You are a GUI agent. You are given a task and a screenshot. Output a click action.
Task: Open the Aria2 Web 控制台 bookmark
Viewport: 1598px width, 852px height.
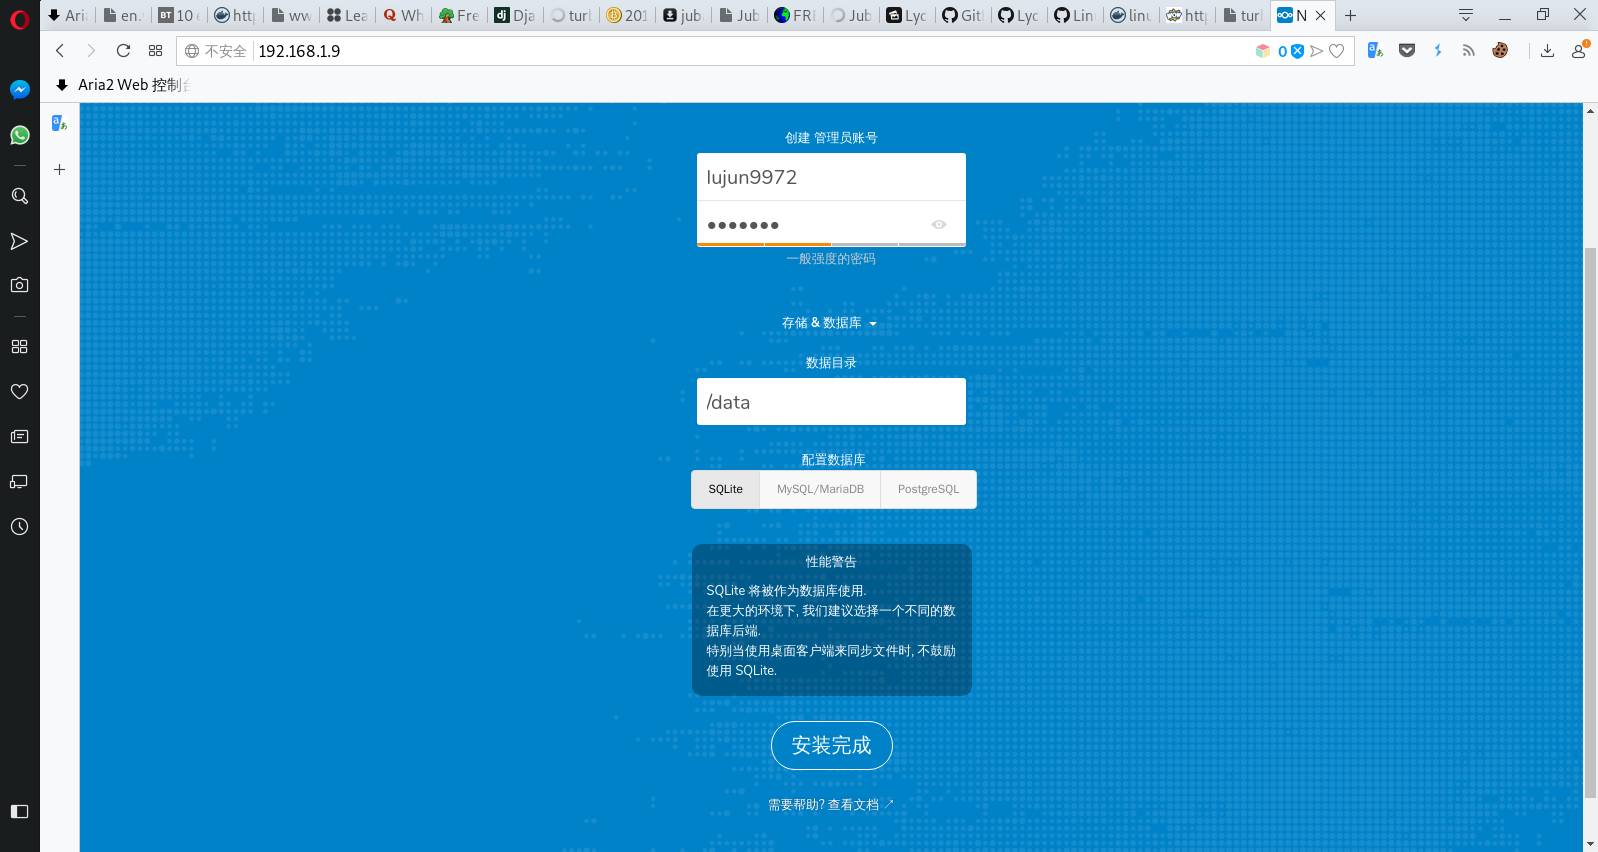point(124,85)
